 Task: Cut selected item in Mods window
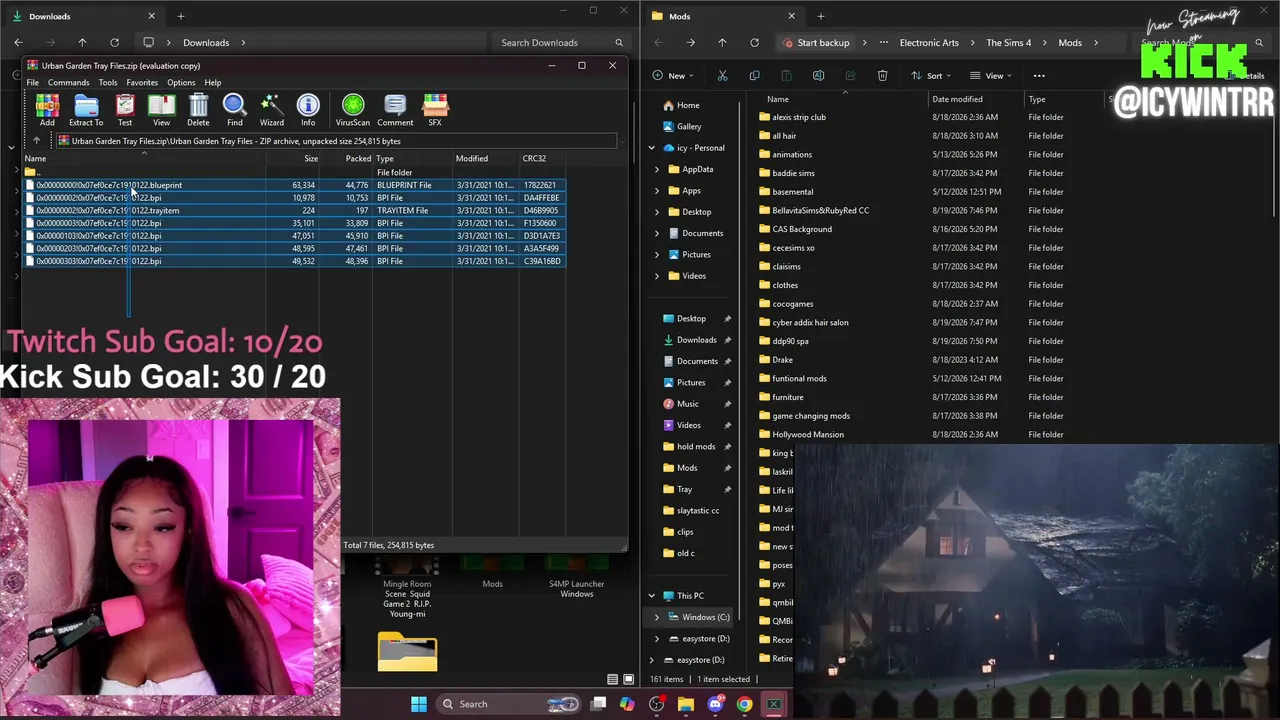(722, 76)
